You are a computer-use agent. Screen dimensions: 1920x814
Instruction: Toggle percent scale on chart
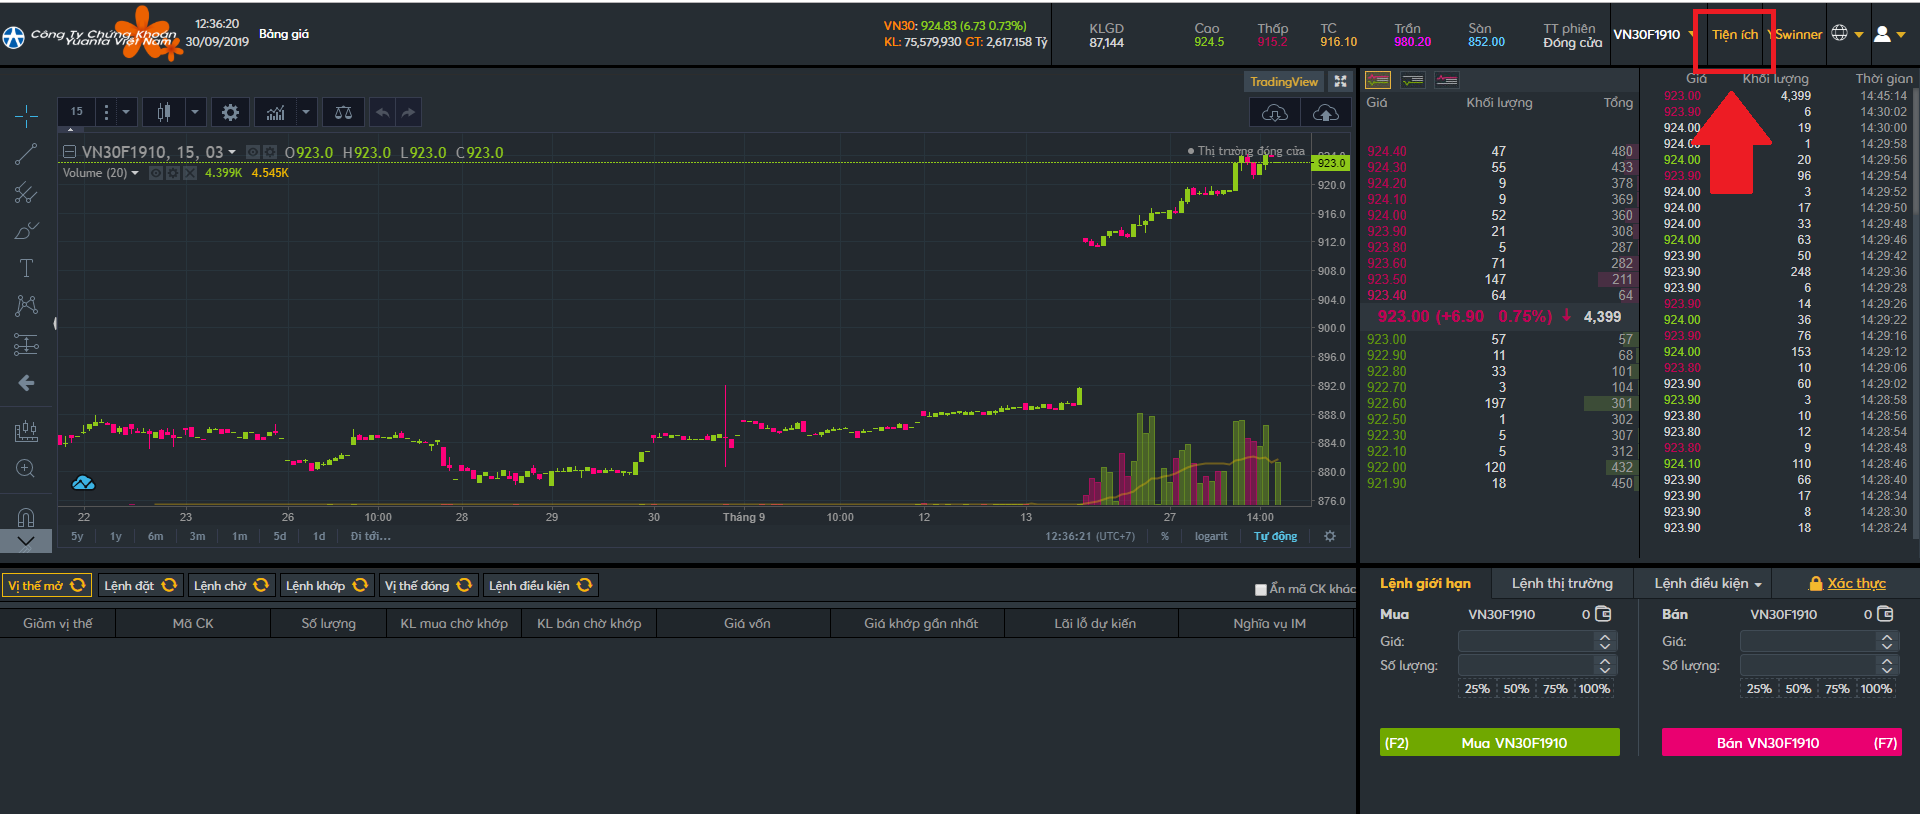tap(1165, 536)
